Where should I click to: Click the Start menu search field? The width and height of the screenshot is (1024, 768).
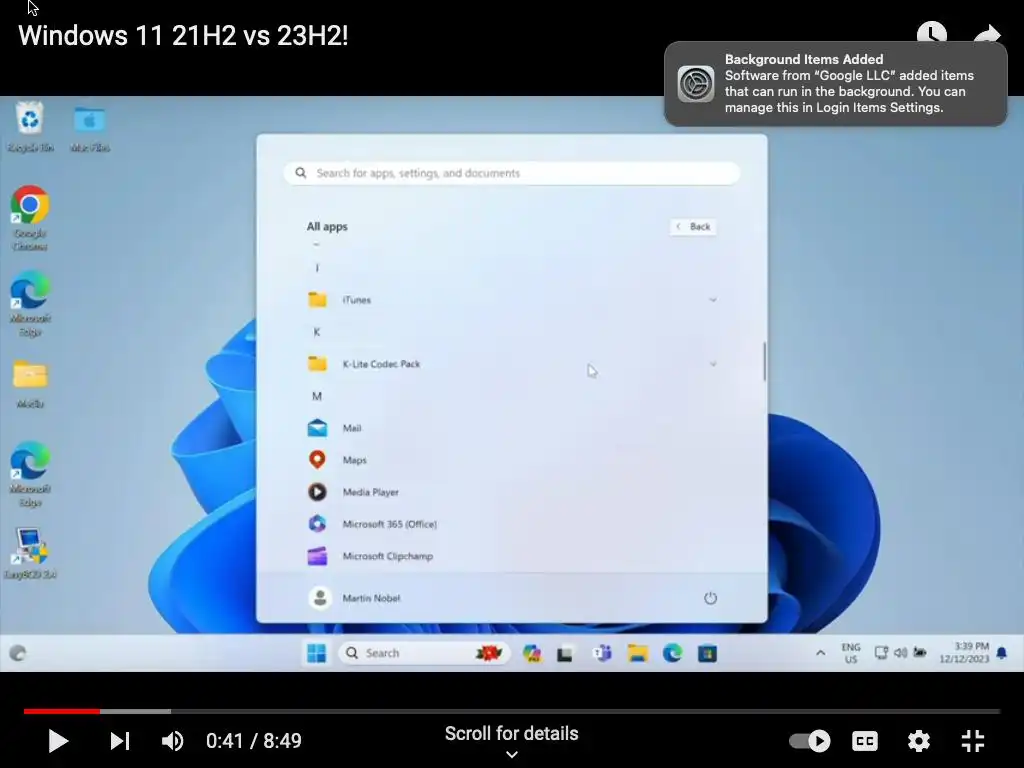(x=512, y=173)
